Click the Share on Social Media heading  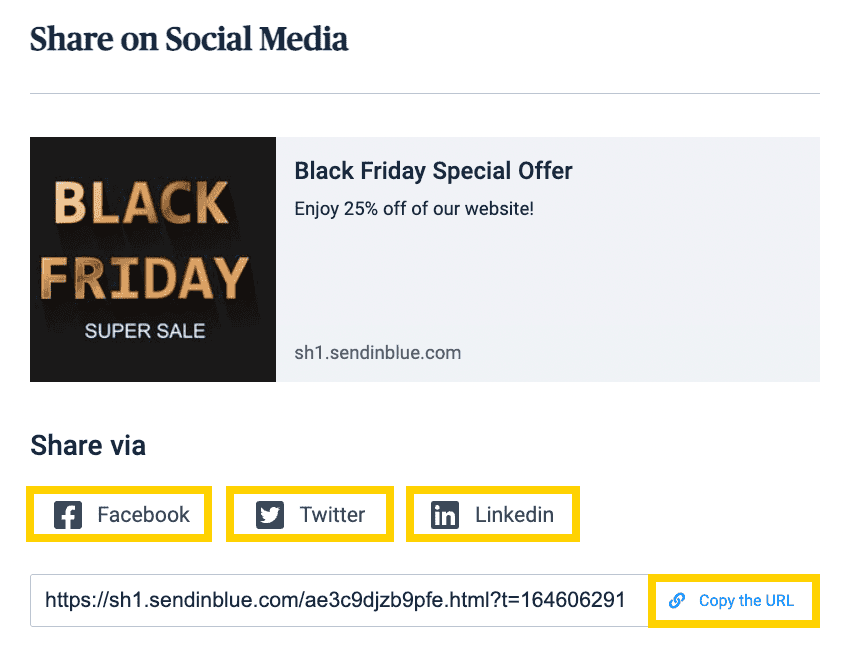click(190, 39)
